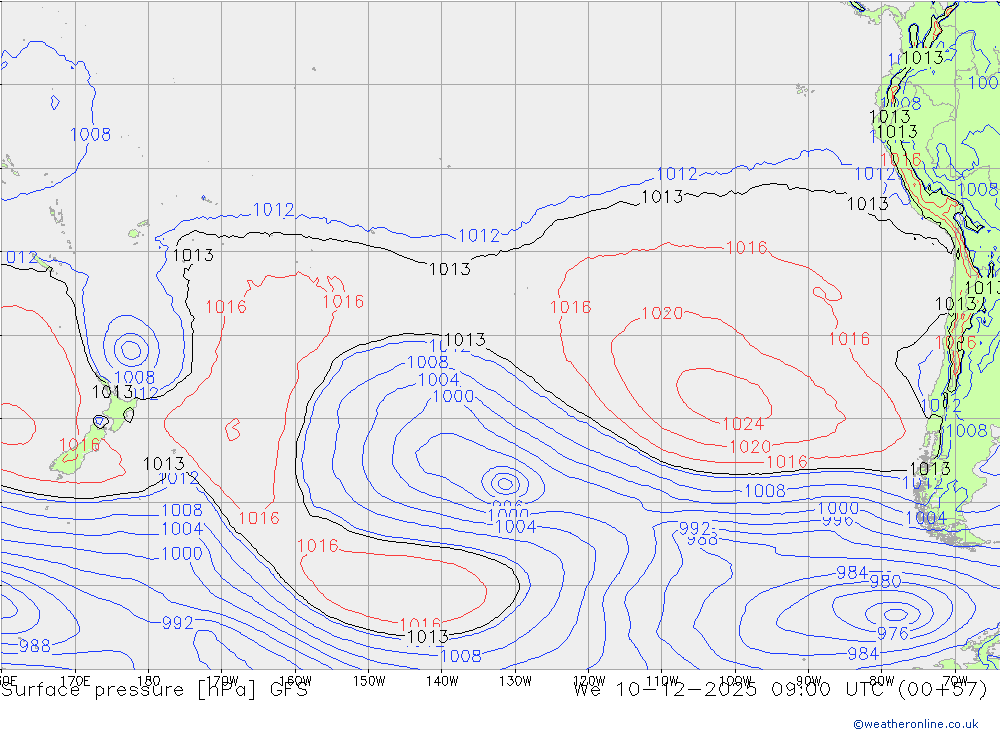Click the forecast date and time text
This screenshot has width=1000, height=733.
click(780, 689)
